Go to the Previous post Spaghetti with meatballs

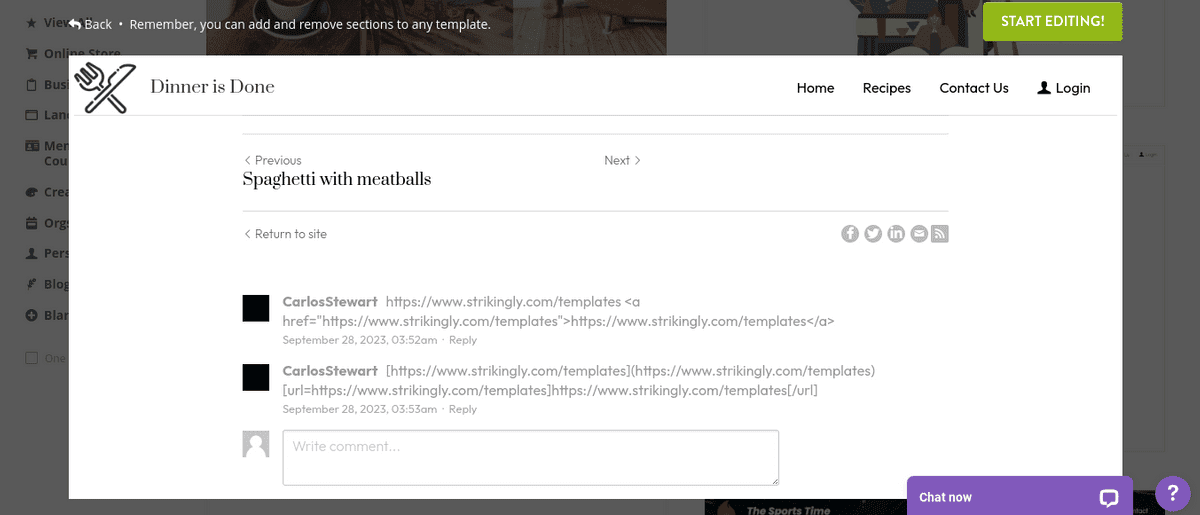click(336, 180)
